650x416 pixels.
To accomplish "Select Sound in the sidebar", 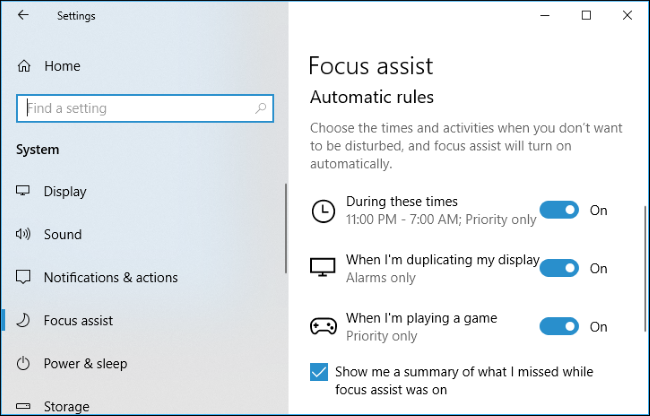I will (62, 234).
